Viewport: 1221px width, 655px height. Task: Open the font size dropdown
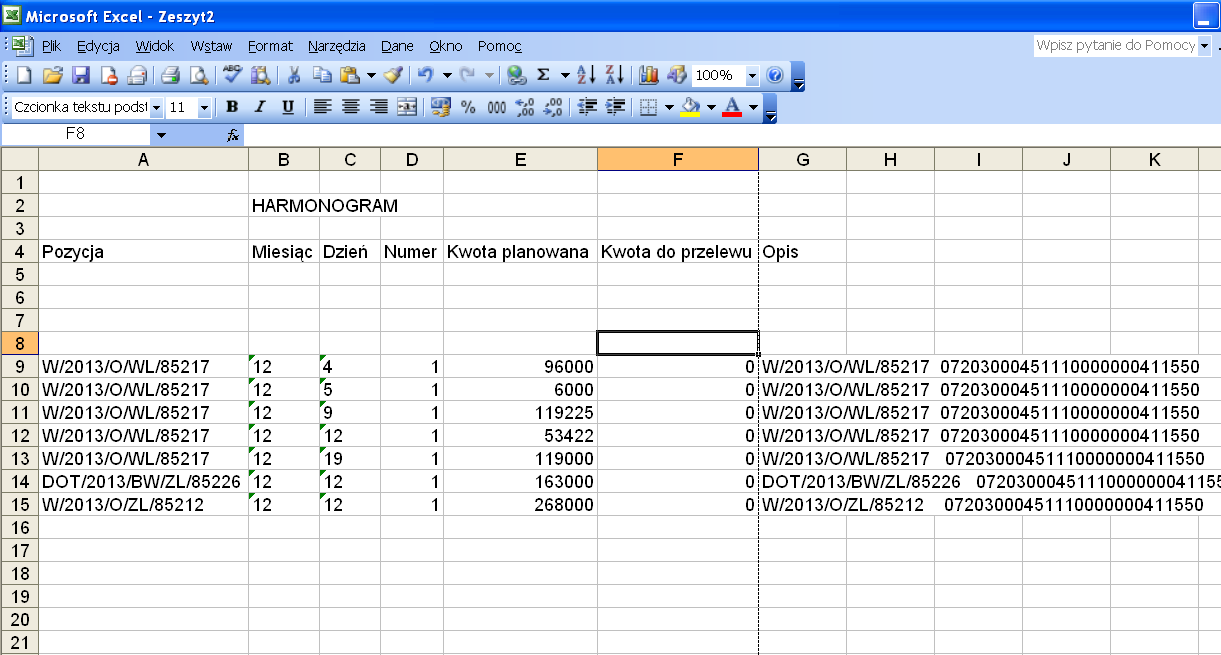(204, 107)
